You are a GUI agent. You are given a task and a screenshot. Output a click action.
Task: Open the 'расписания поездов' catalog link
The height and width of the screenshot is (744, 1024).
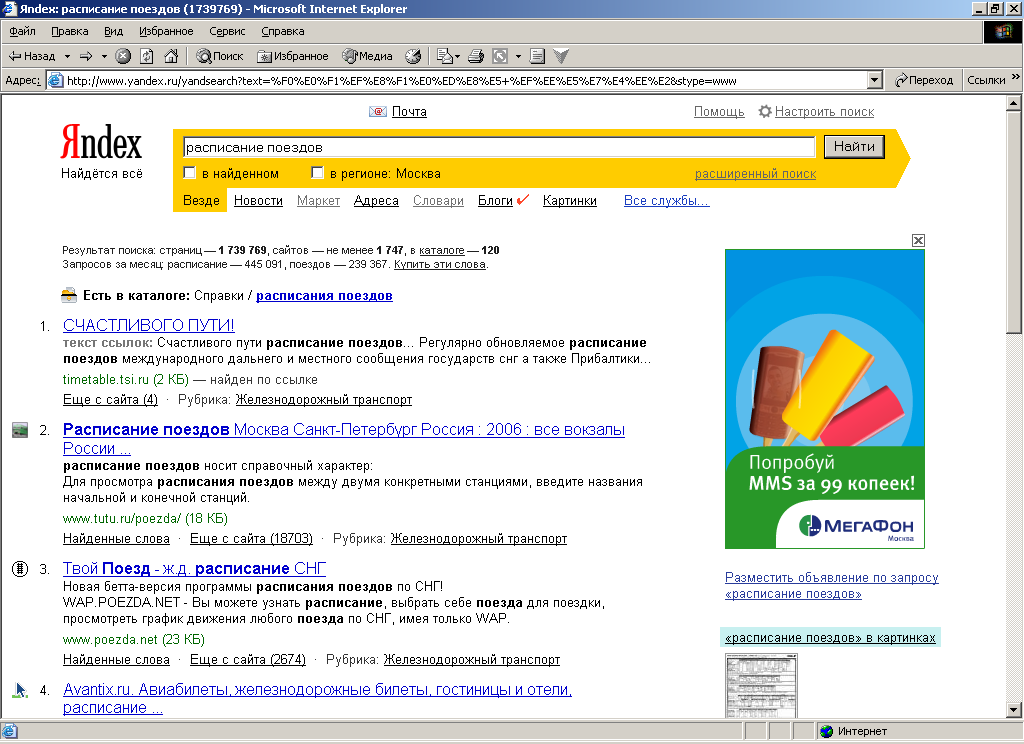coord(324,296)
